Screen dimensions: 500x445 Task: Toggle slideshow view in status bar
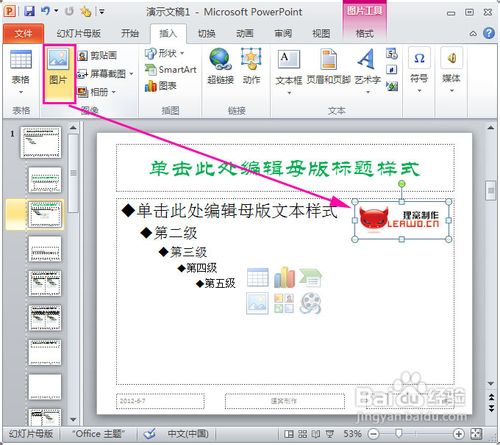tap(330, 434)
